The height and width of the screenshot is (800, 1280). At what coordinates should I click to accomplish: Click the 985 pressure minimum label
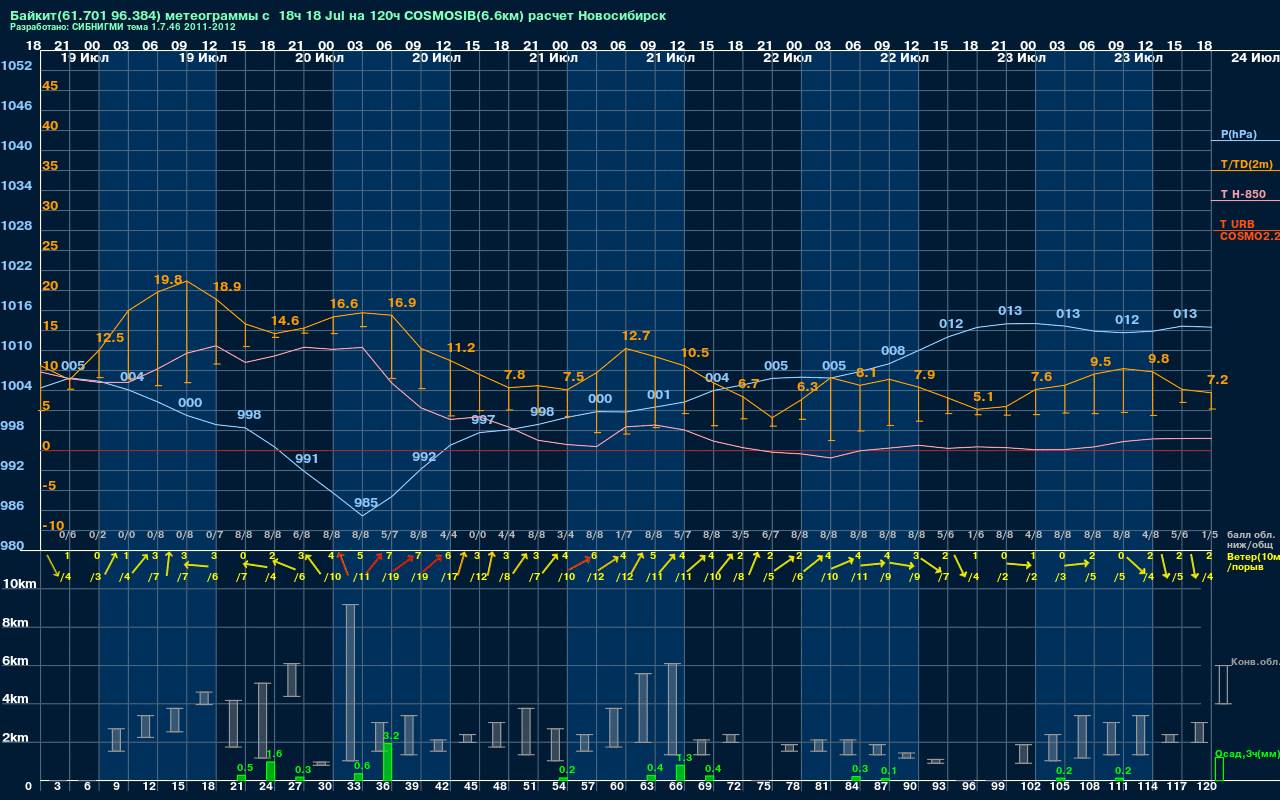(366, 502)
